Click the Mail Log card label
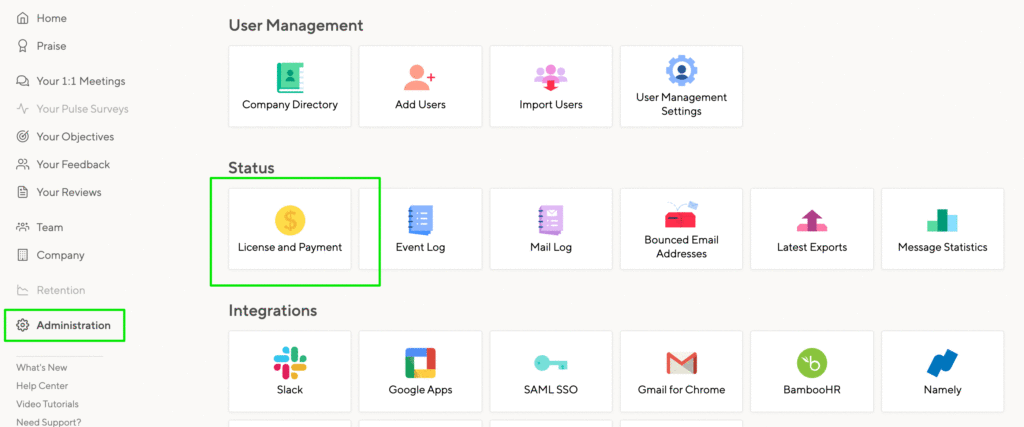Viewport: 1024px width, 427px height. 551,247
